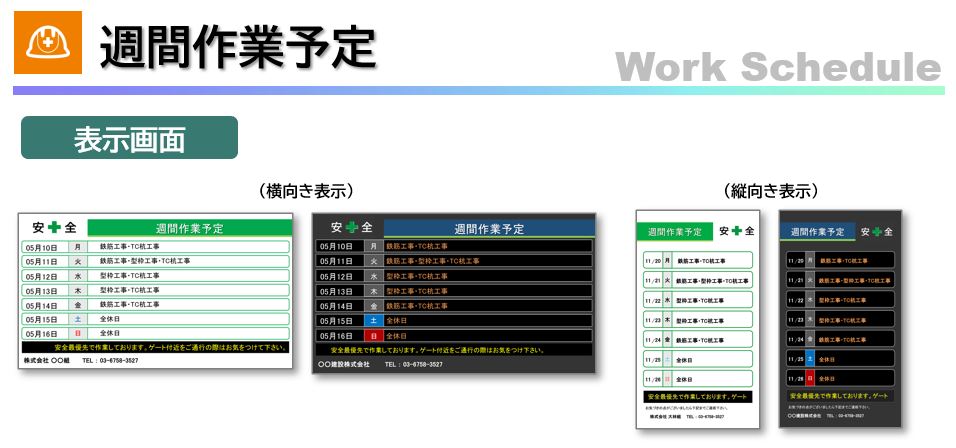The image size is (956, 448).
Task: Click red 日 badge in dark landscape schedule
Action: pyautogui.click(x=373, y=336)
